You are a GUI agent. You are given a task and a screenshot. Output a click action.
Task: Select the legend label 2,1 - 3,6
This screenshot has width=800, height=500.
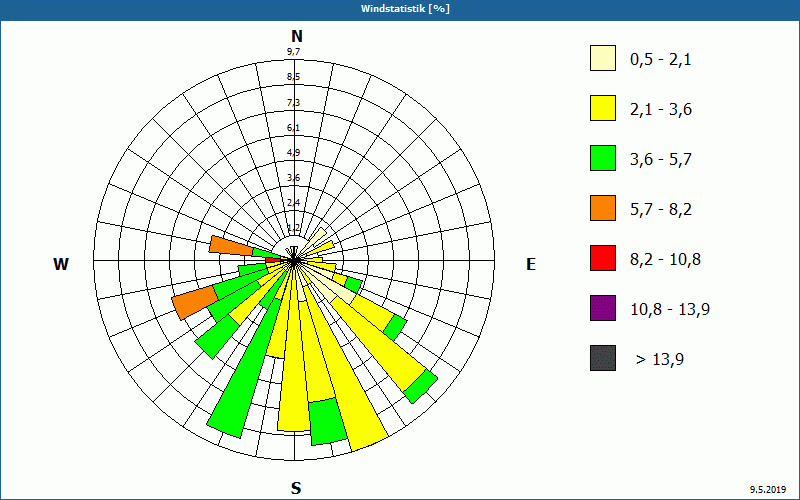coord(661,110)
